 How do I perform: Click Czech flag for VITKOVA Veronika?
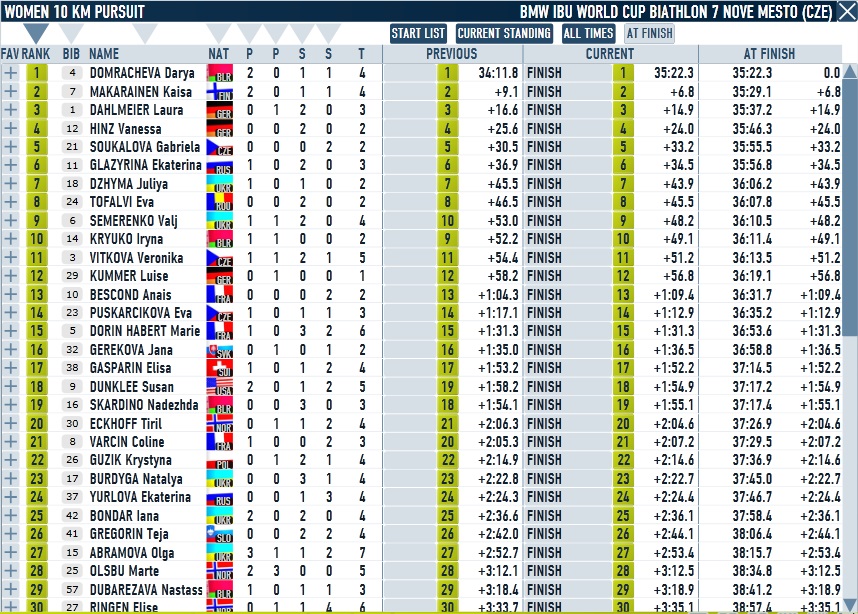(x=219, y=257)
